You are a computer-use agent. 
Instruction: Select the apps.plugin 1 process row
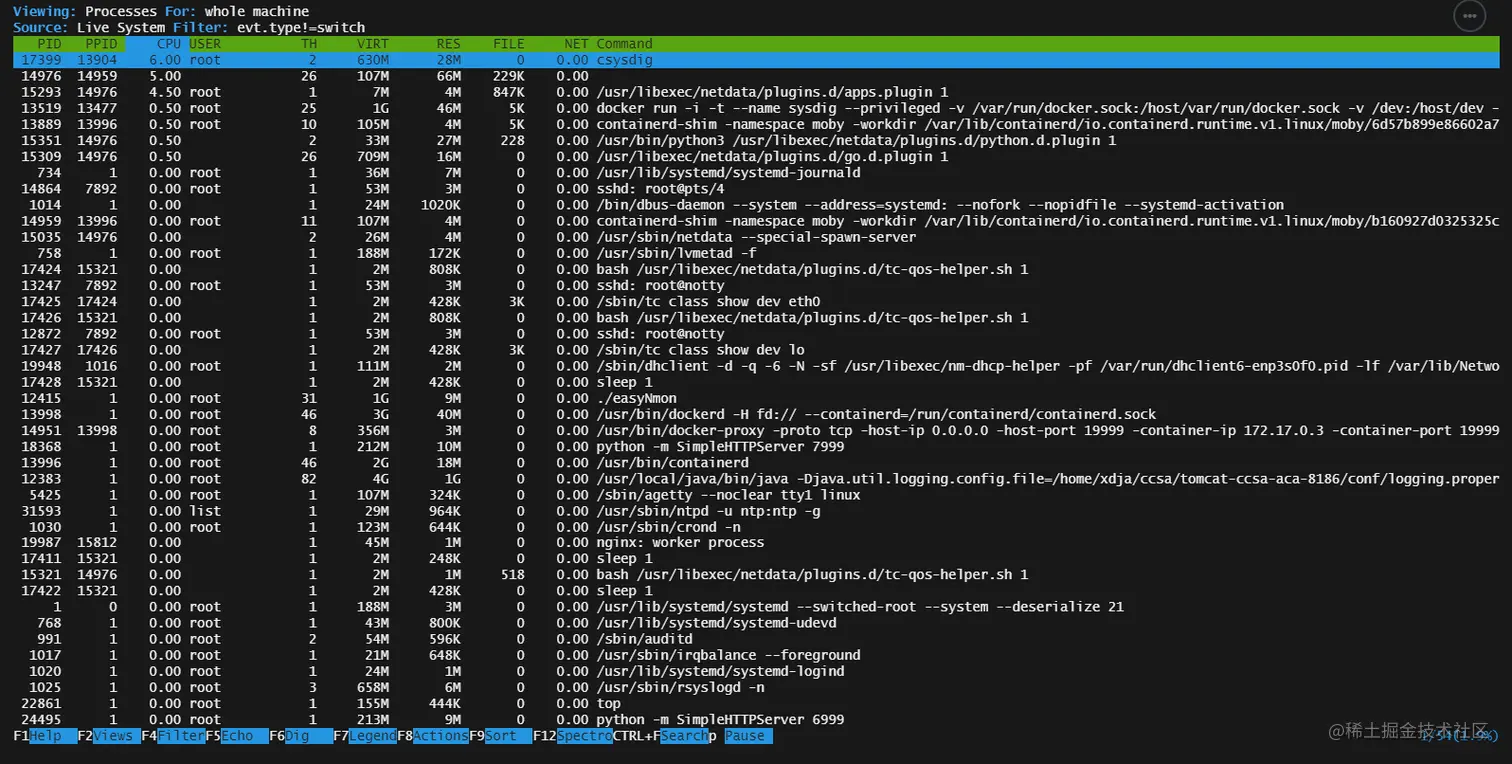click(756, 92)
